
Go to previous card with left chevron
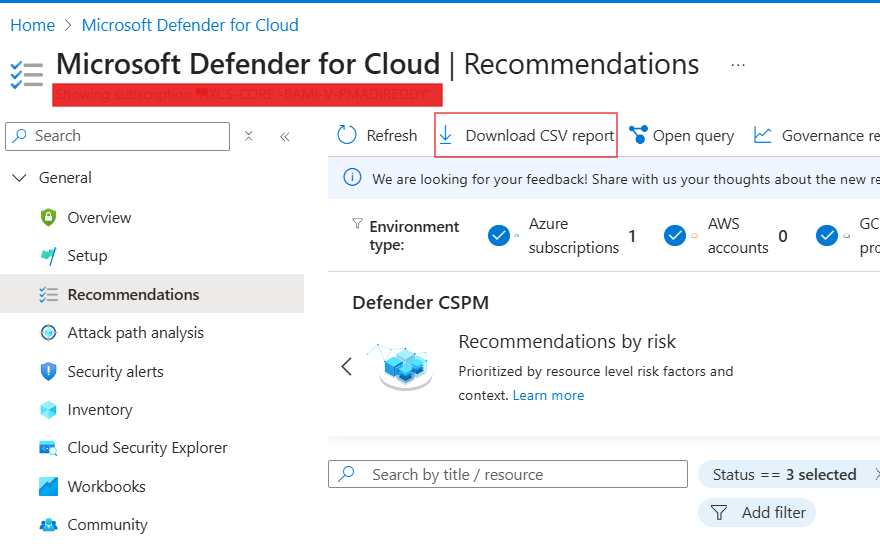tap(346, 367)
